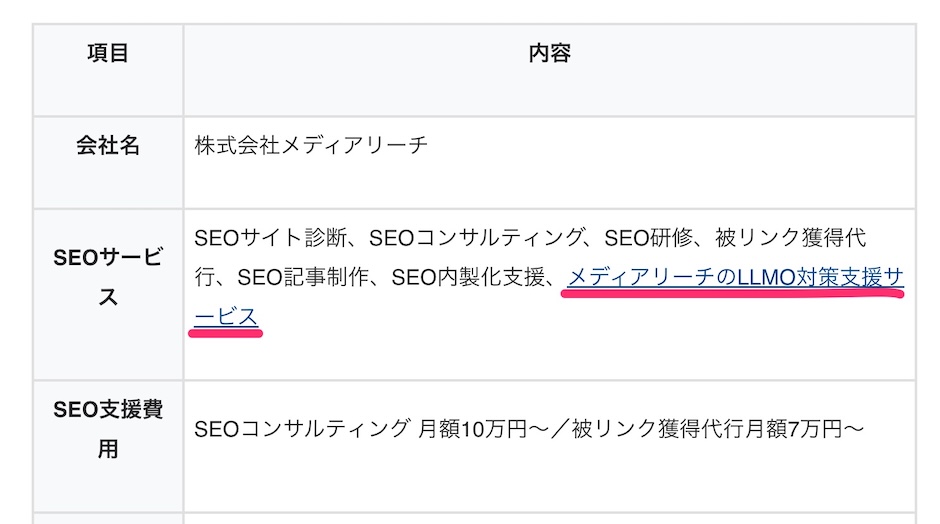This screenshot has width=940, height=524.
Task: Click the メディアリーチ portion of underlined link
Action: 641,278
